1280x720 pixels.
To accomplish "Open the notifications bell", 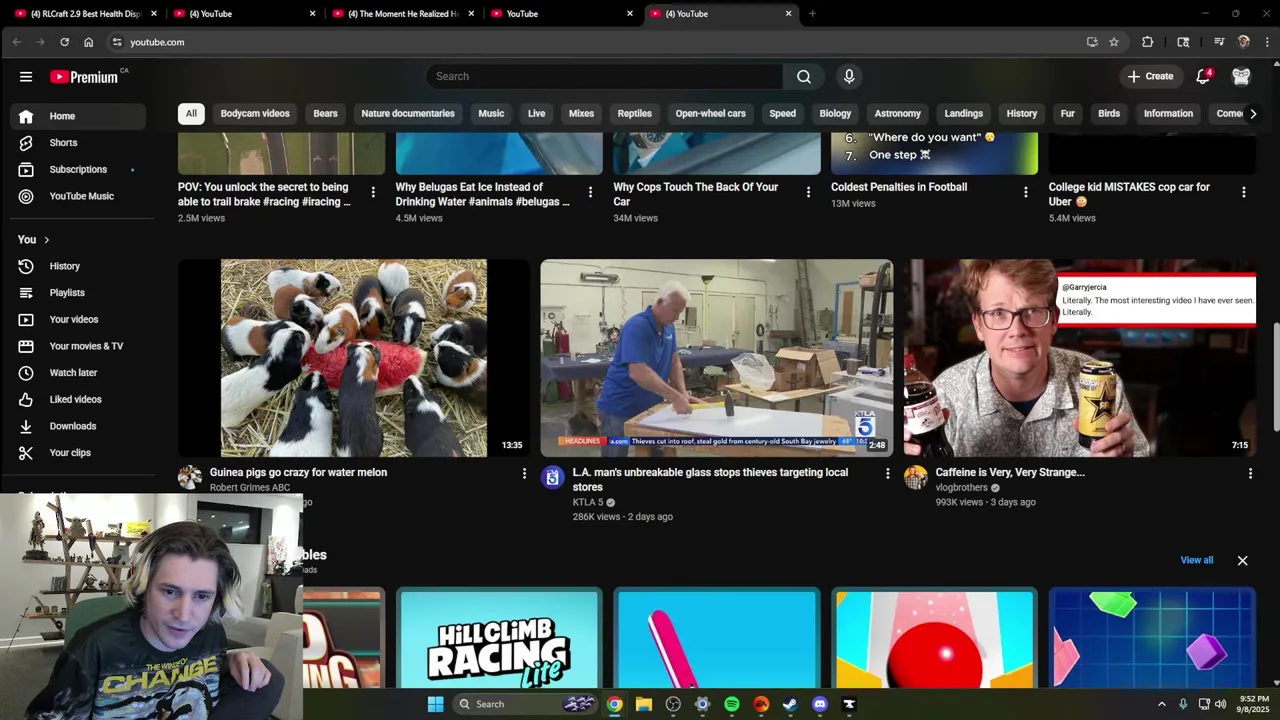I will point(1203,76).
